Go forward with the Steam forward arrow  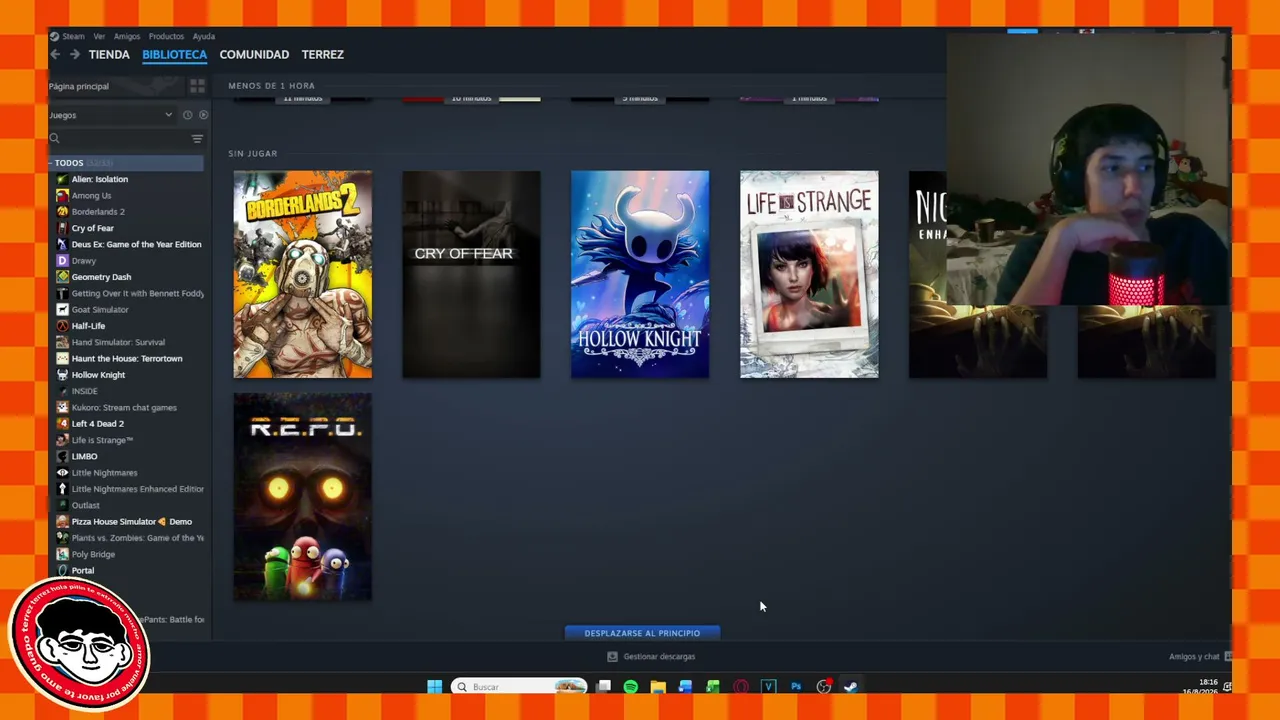pos(74,55)
